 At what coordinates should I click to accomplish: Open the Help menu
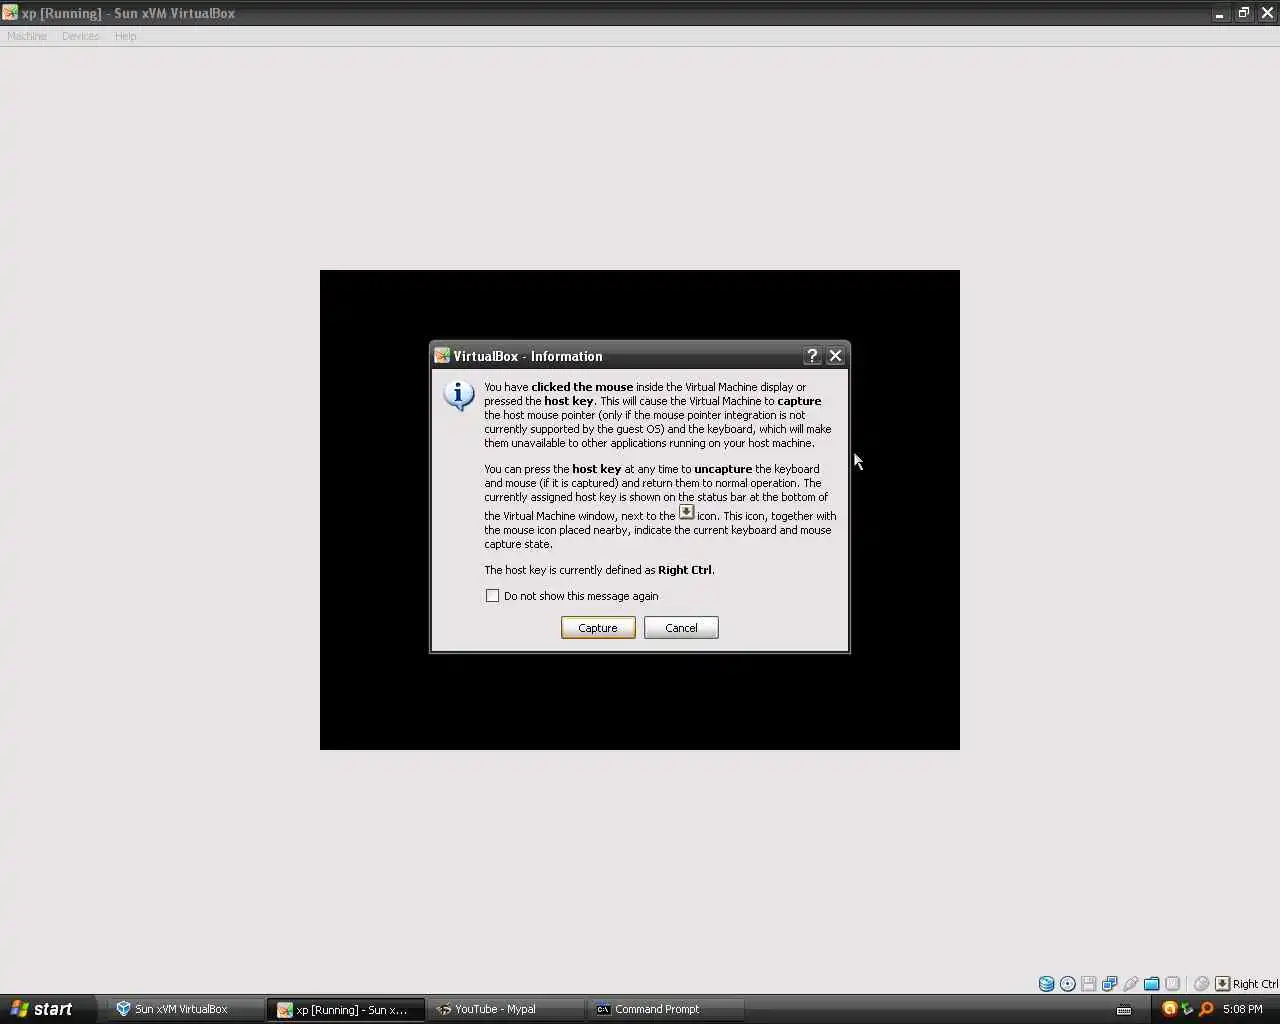(x=125, y=36)
